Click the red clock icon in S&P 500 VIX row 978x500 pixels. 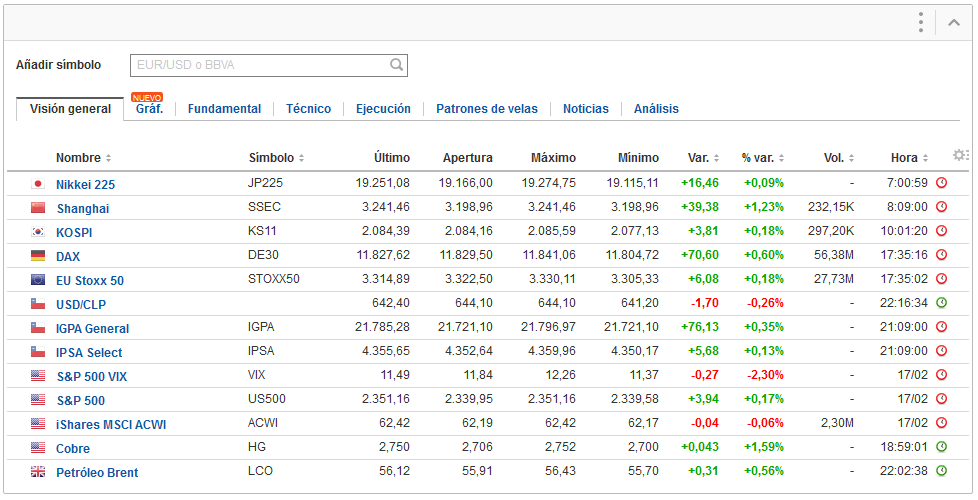(x=942, y=375)
